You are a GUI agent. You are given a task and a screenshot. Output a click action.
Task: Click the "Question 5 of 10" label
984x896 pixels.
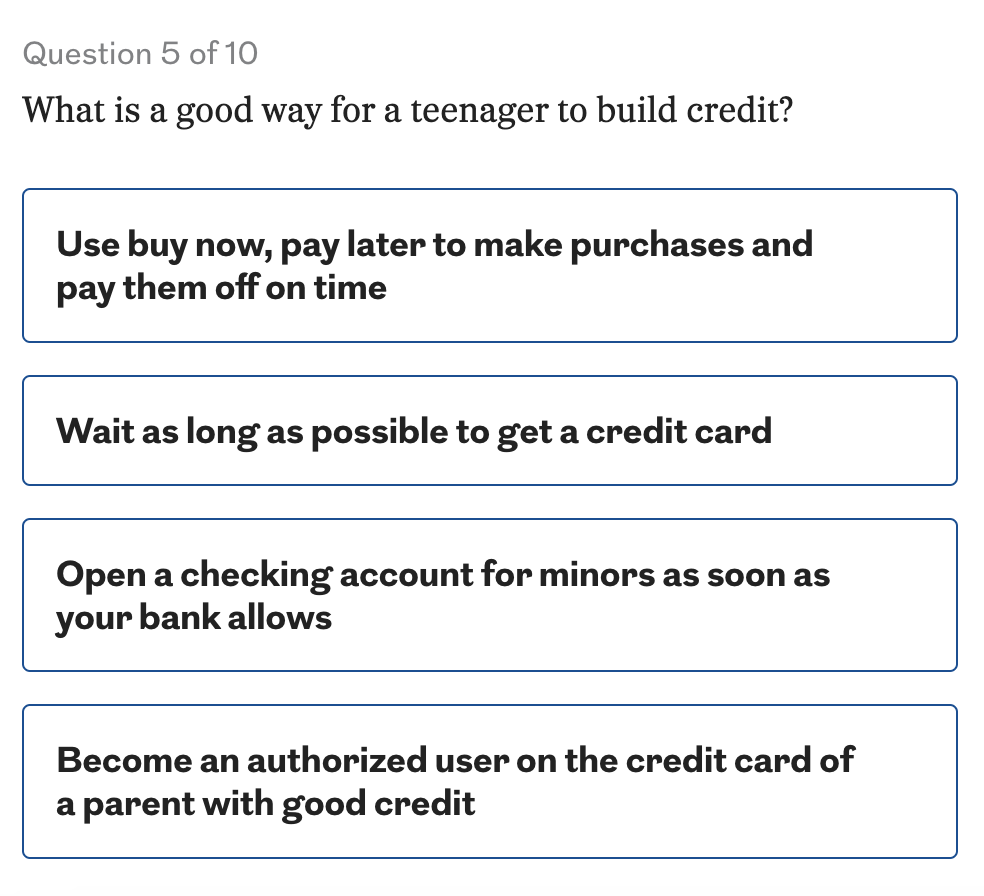(140, 53)
